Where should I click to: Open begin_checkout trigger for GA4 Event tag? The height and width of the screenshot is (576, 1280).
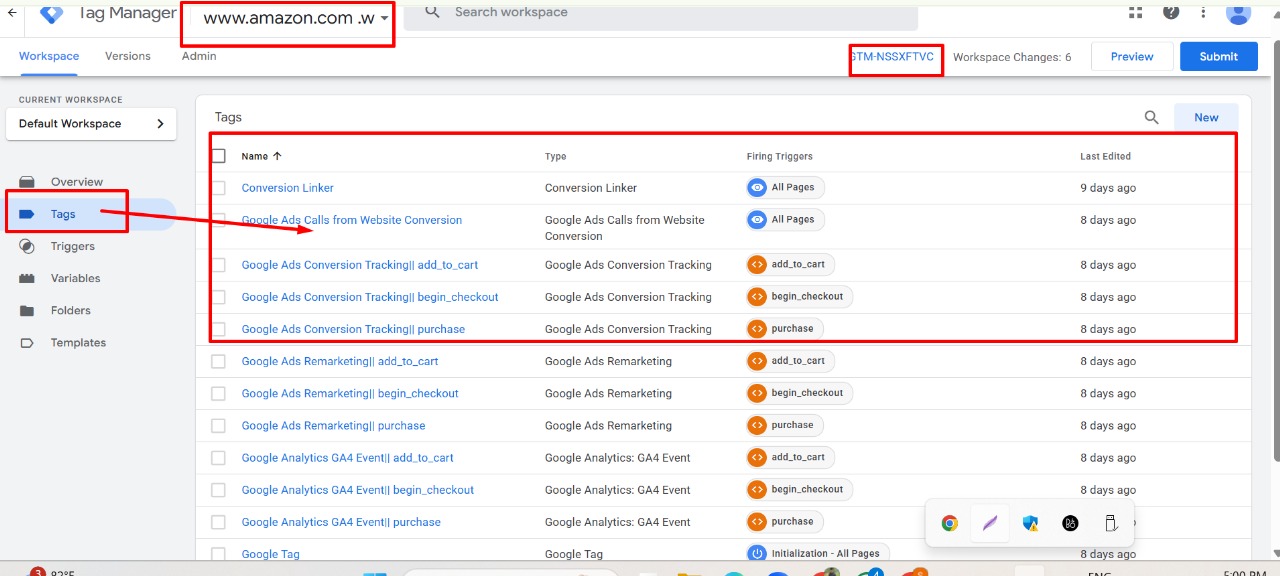(799, 489)
